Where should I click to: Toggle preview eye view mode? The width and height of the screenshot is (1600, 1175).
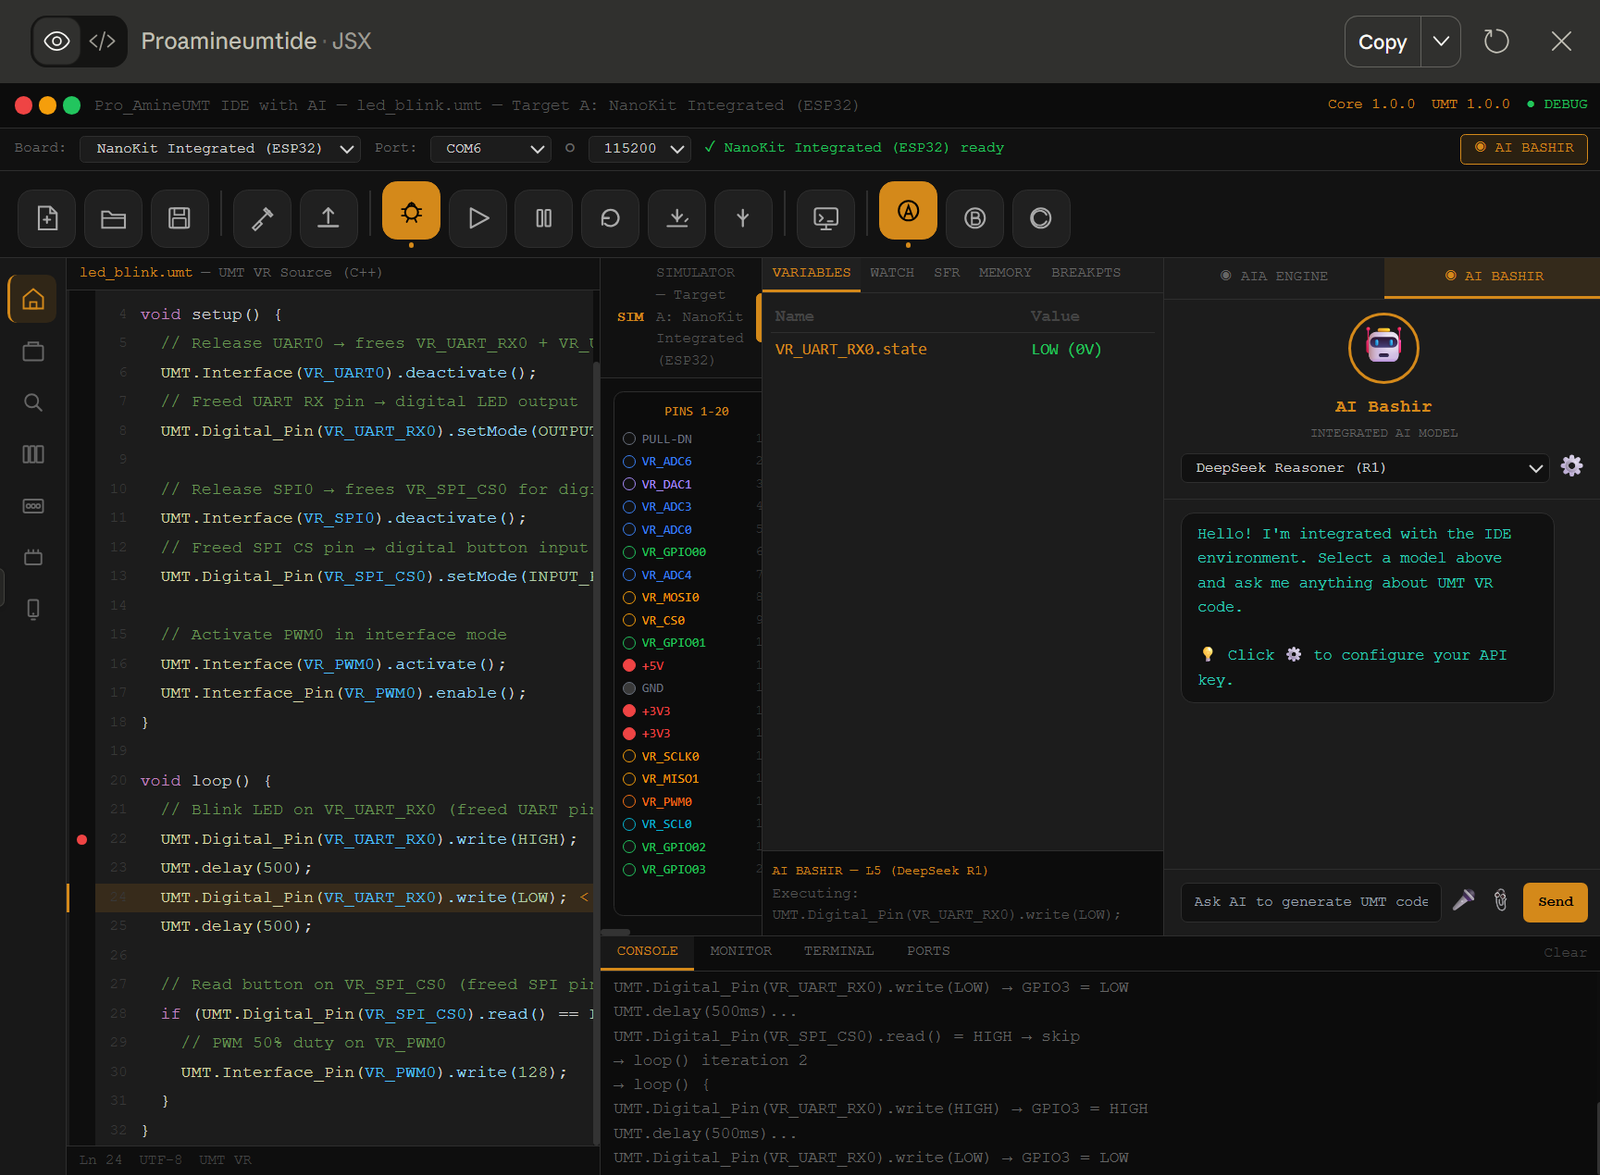click(57, 41)
